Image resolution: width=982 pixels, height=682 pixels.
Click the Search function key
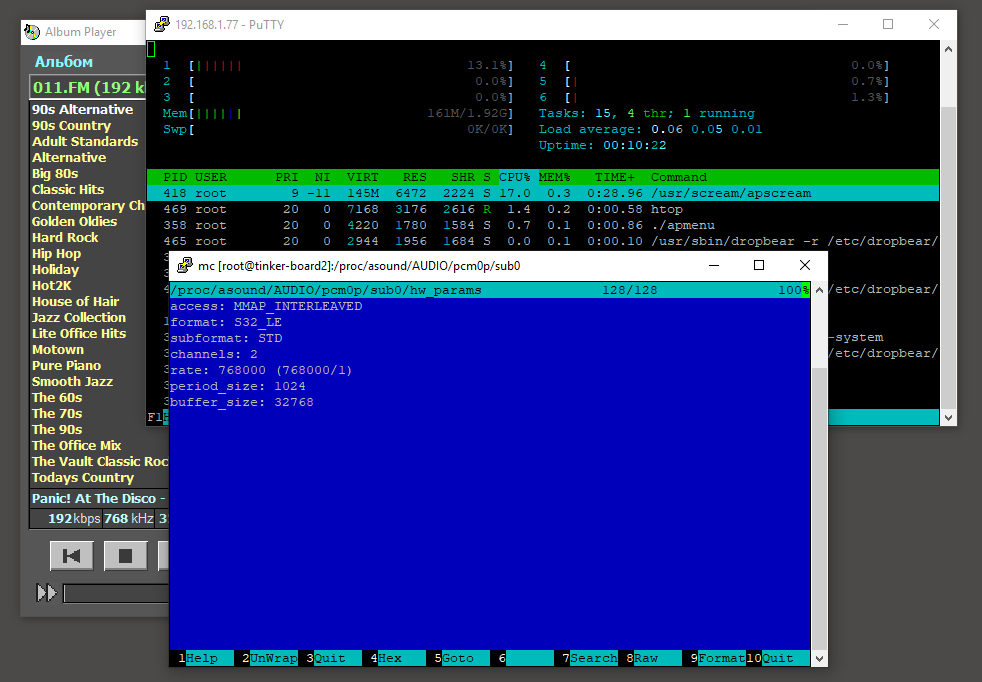pyautogui.click(x=594, y=658)
